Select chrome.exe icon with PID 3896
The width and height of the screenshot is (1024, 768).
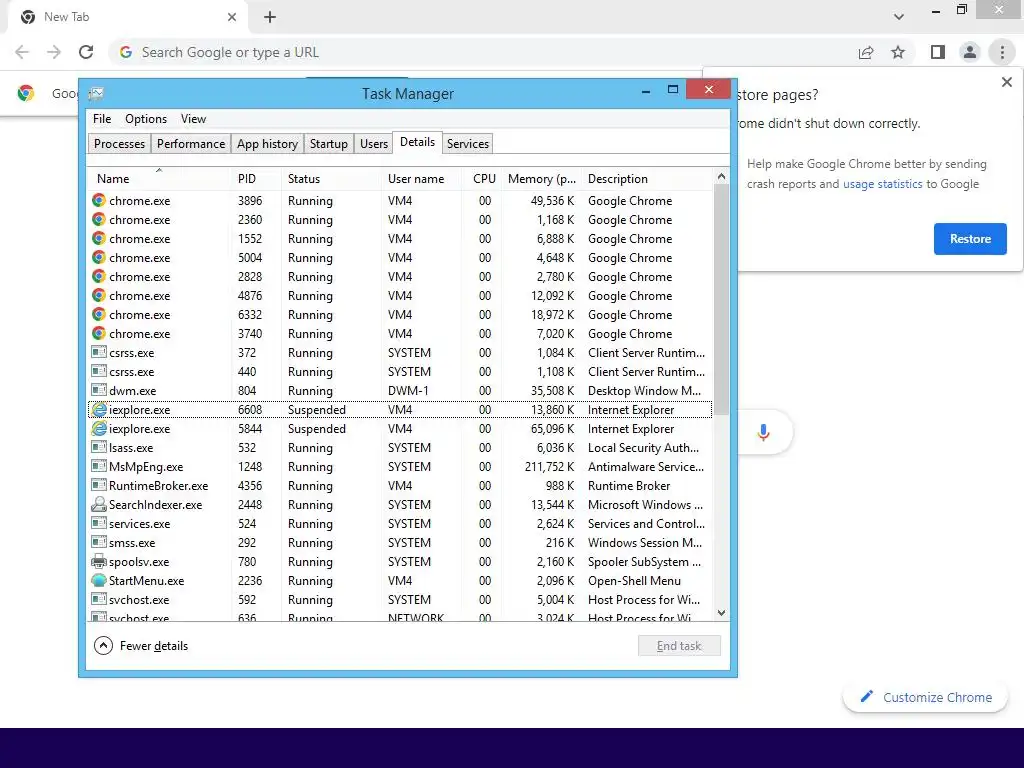coord(99,200)
